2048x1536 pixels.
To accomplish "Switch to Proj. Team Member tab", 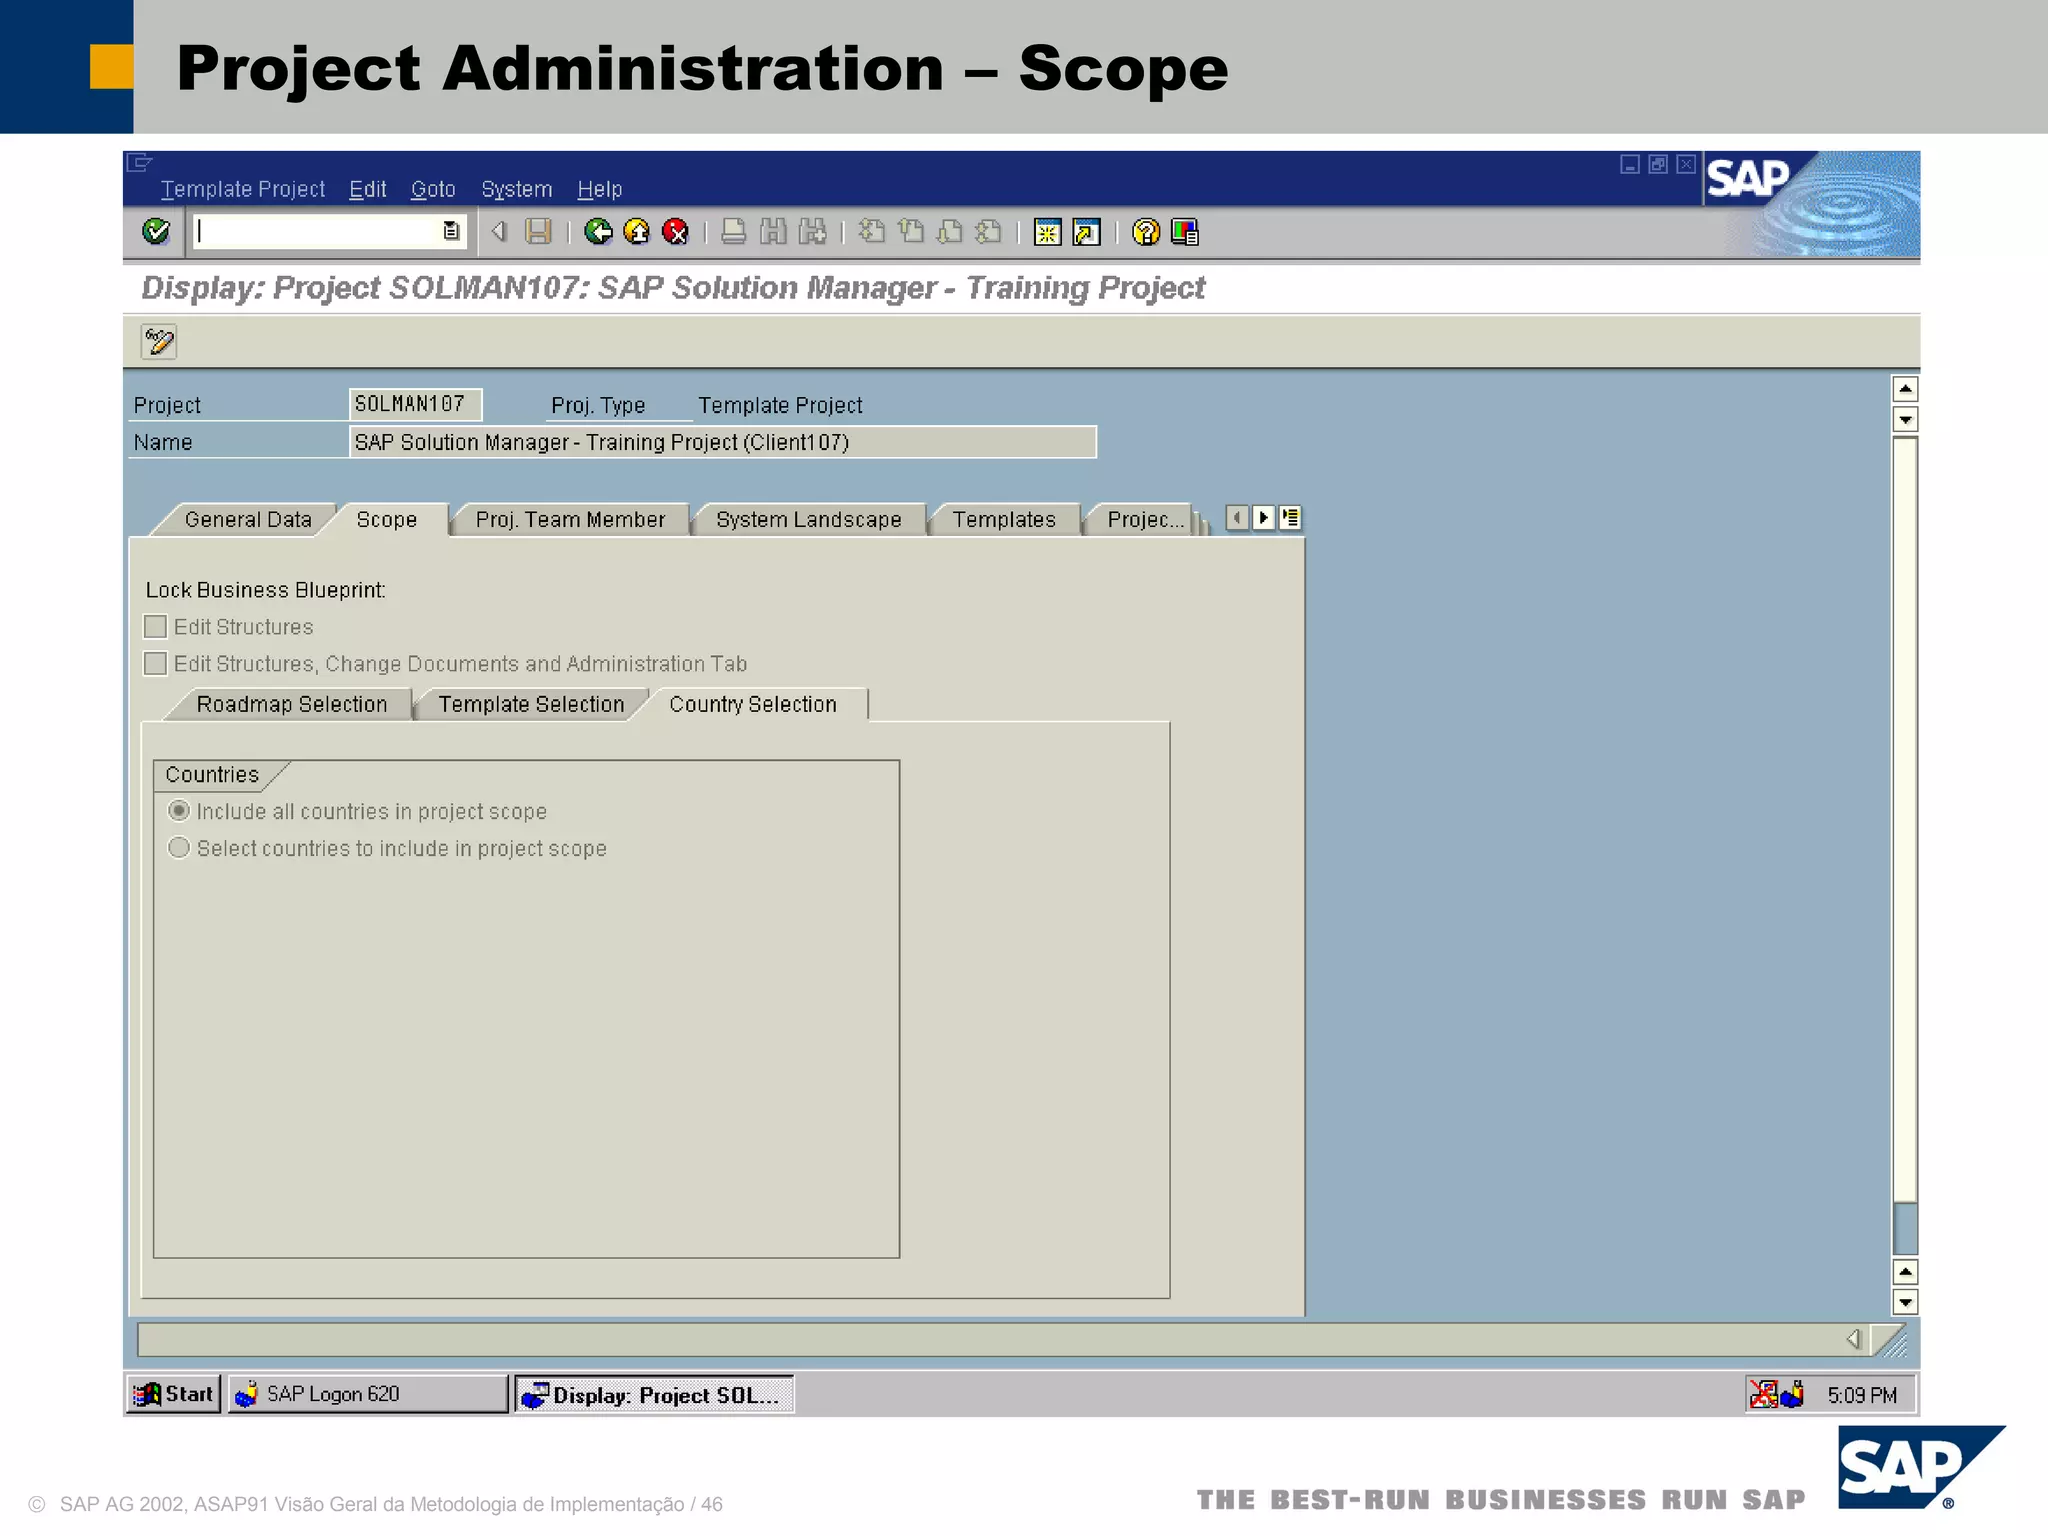I will coord(570,520).
